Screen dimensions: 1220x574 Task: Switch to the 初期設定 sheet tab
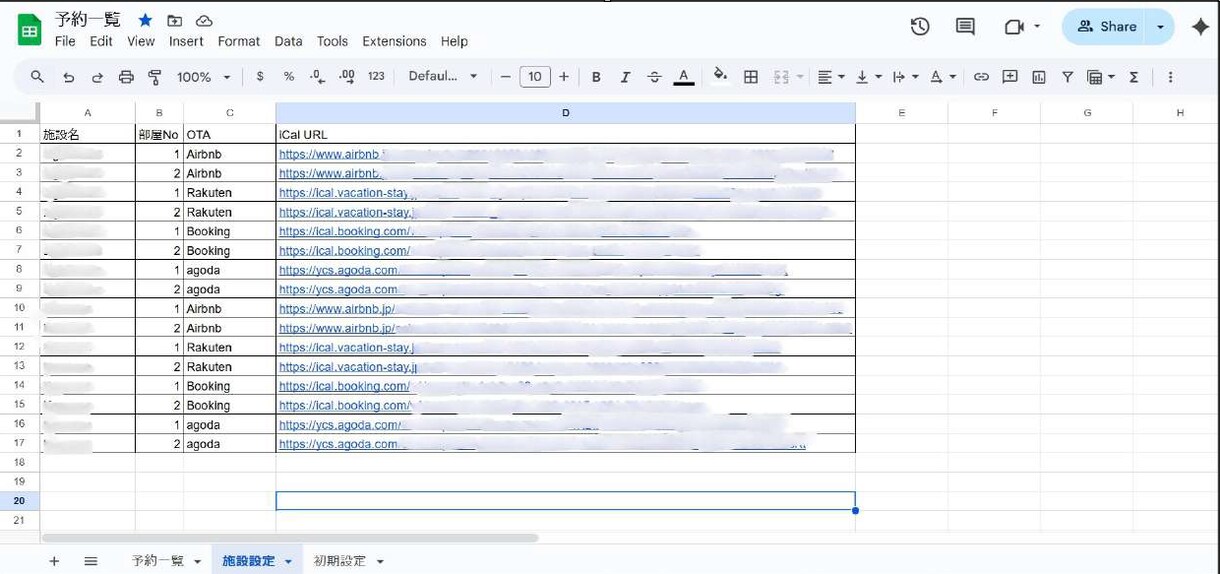339,561
